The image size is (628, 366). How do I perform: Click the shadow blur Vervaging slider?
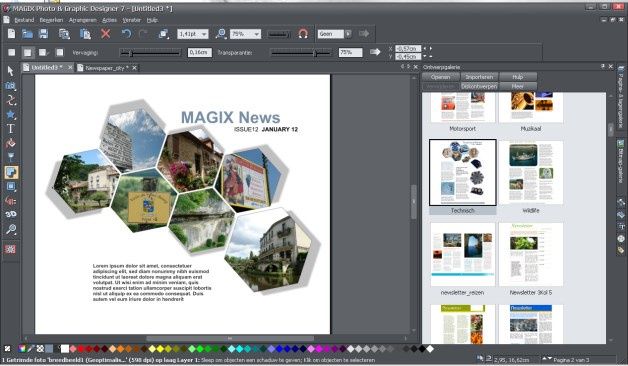pyautogui.click(x=150, y=52)
